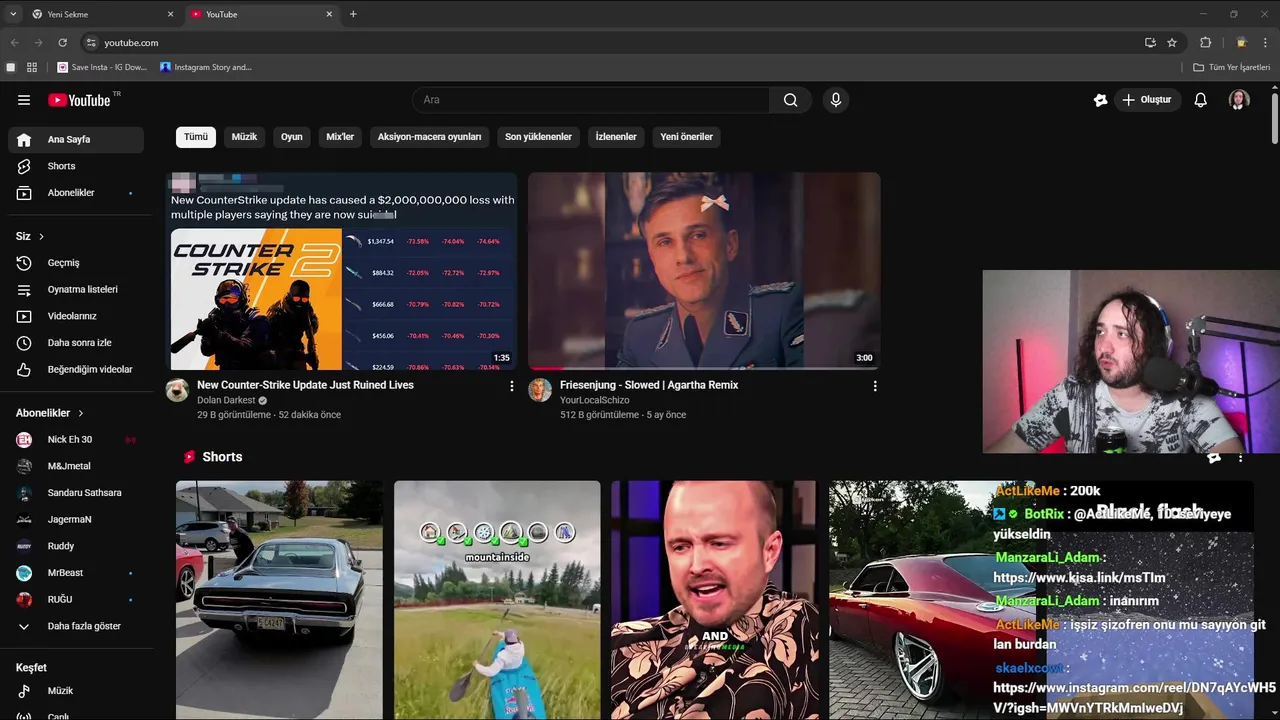Select İzlenenler filter chip
1280x720 pixels.
point(616,137)
